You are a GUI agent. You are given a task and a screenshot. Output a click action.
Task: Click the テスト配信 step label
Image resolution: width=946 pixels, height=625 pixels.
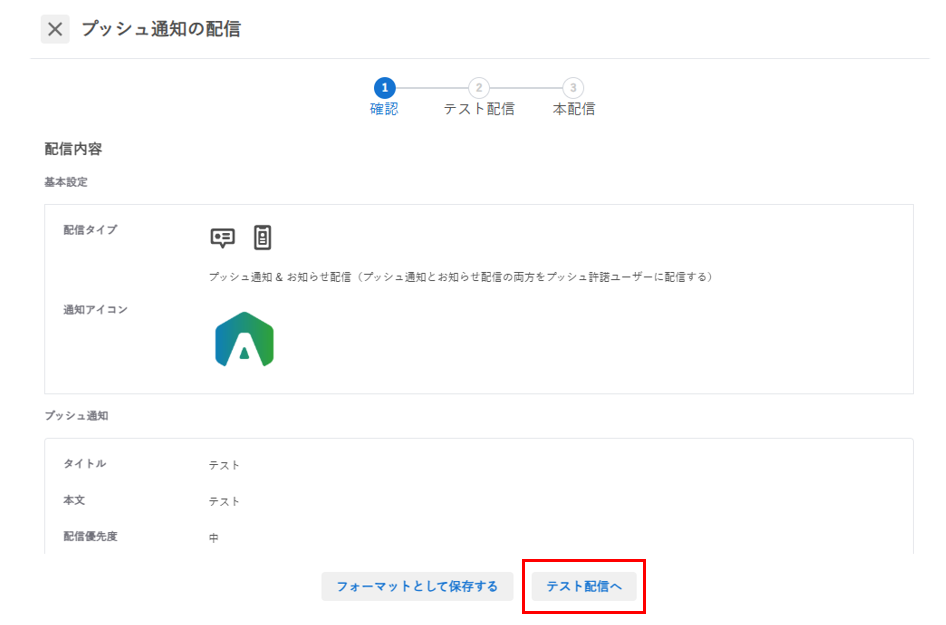(479, 109)
